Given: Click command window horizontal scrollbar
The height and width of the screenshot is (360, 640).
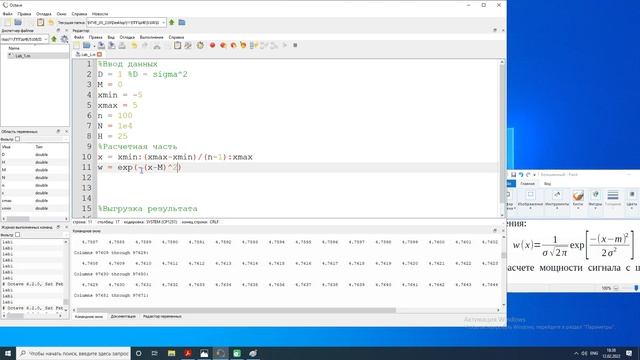Looking at the screenshot, I should click(236, 310).
